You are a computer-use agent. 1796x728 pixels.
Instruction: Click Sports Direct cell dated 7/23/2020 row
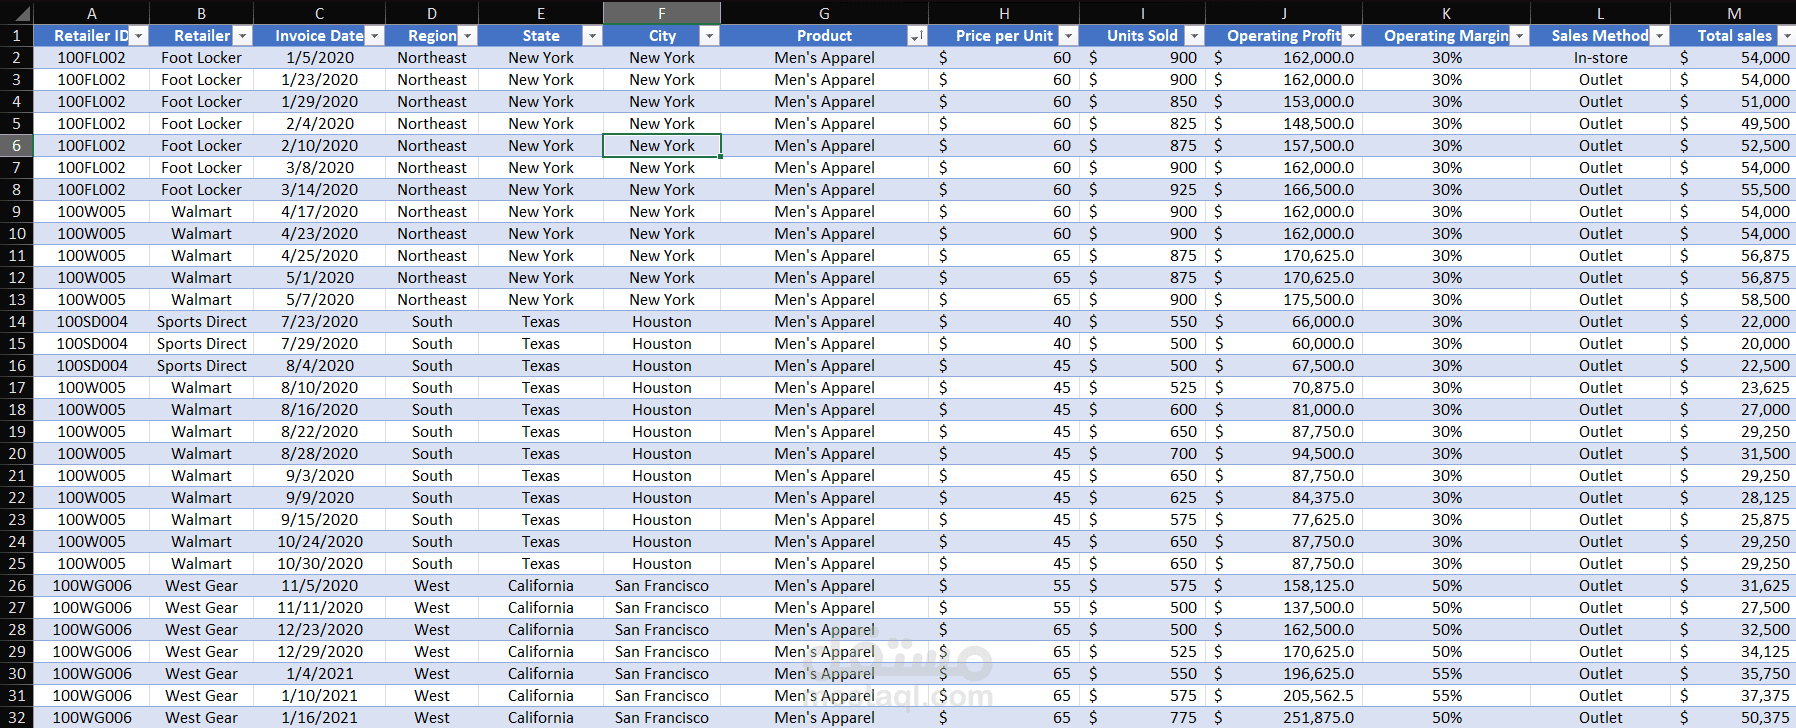coord(202,321)
